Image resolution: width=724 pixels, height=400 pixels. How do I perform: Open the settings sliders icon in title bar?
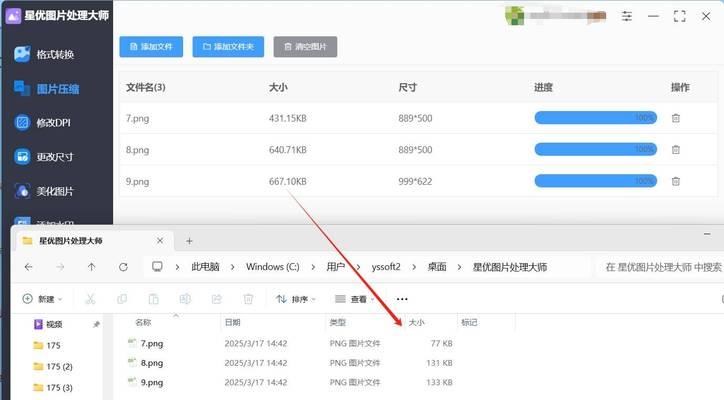pos(627,17)
